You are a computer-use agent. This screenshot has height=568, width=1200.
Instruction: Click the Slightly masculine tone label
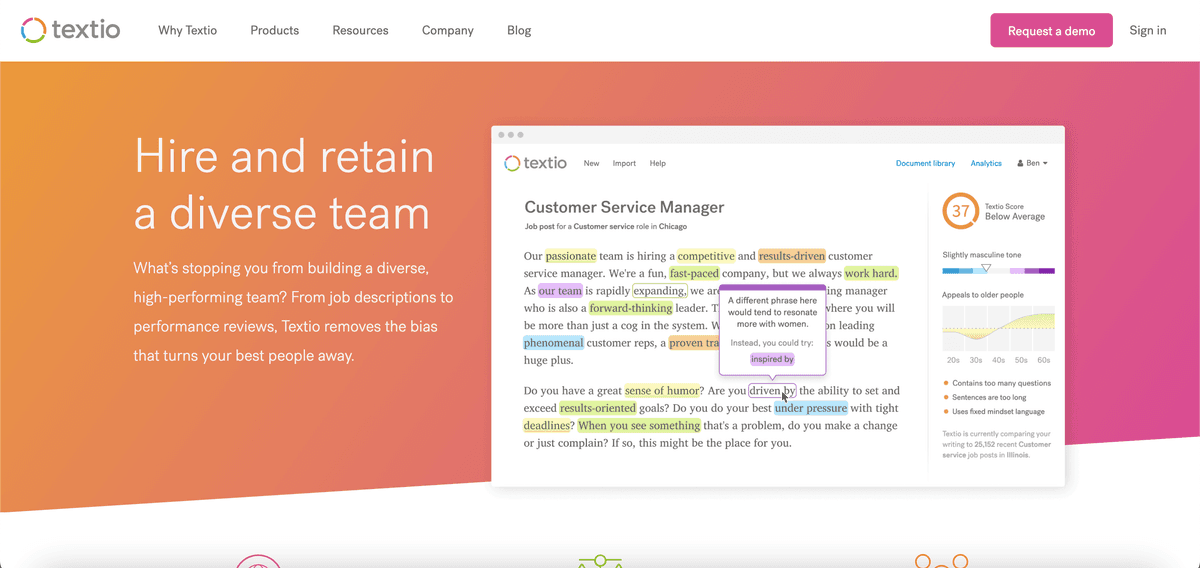pyautogui.click(x=982, y=255)
